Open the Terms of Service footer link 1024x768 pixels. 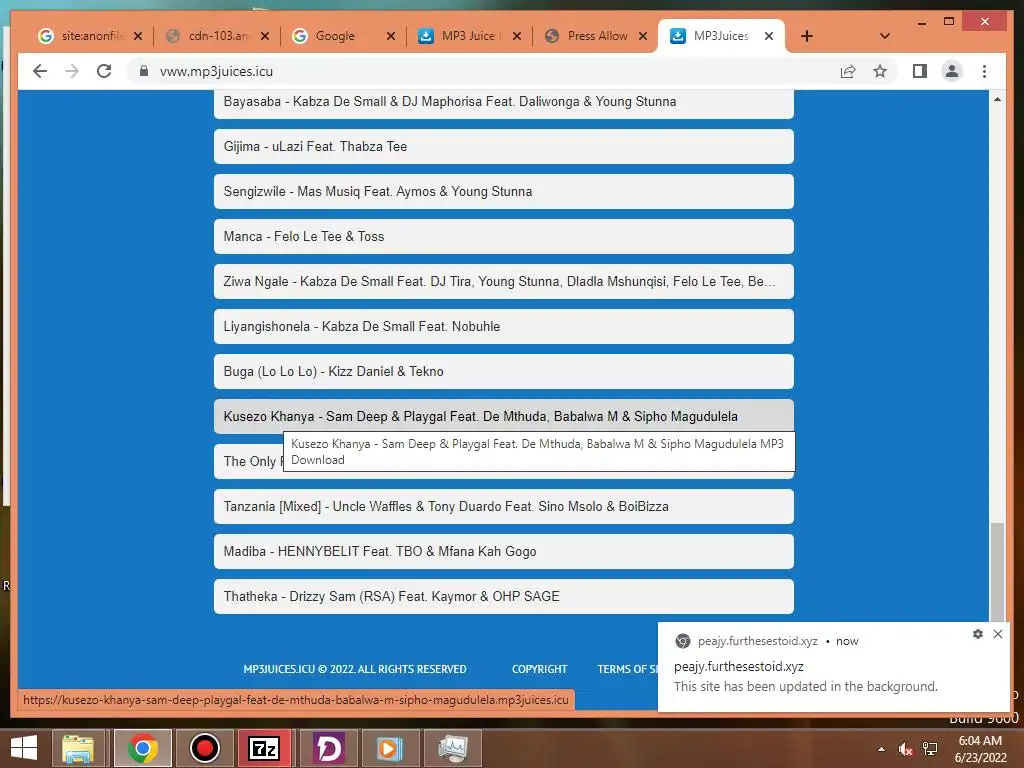pos(628,669)
